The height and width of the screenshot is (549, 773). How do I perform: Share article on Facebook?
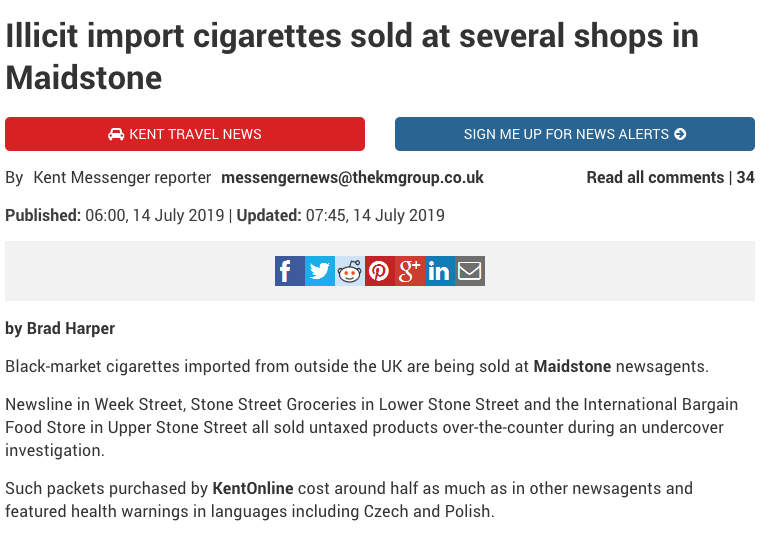click(290, 271)
